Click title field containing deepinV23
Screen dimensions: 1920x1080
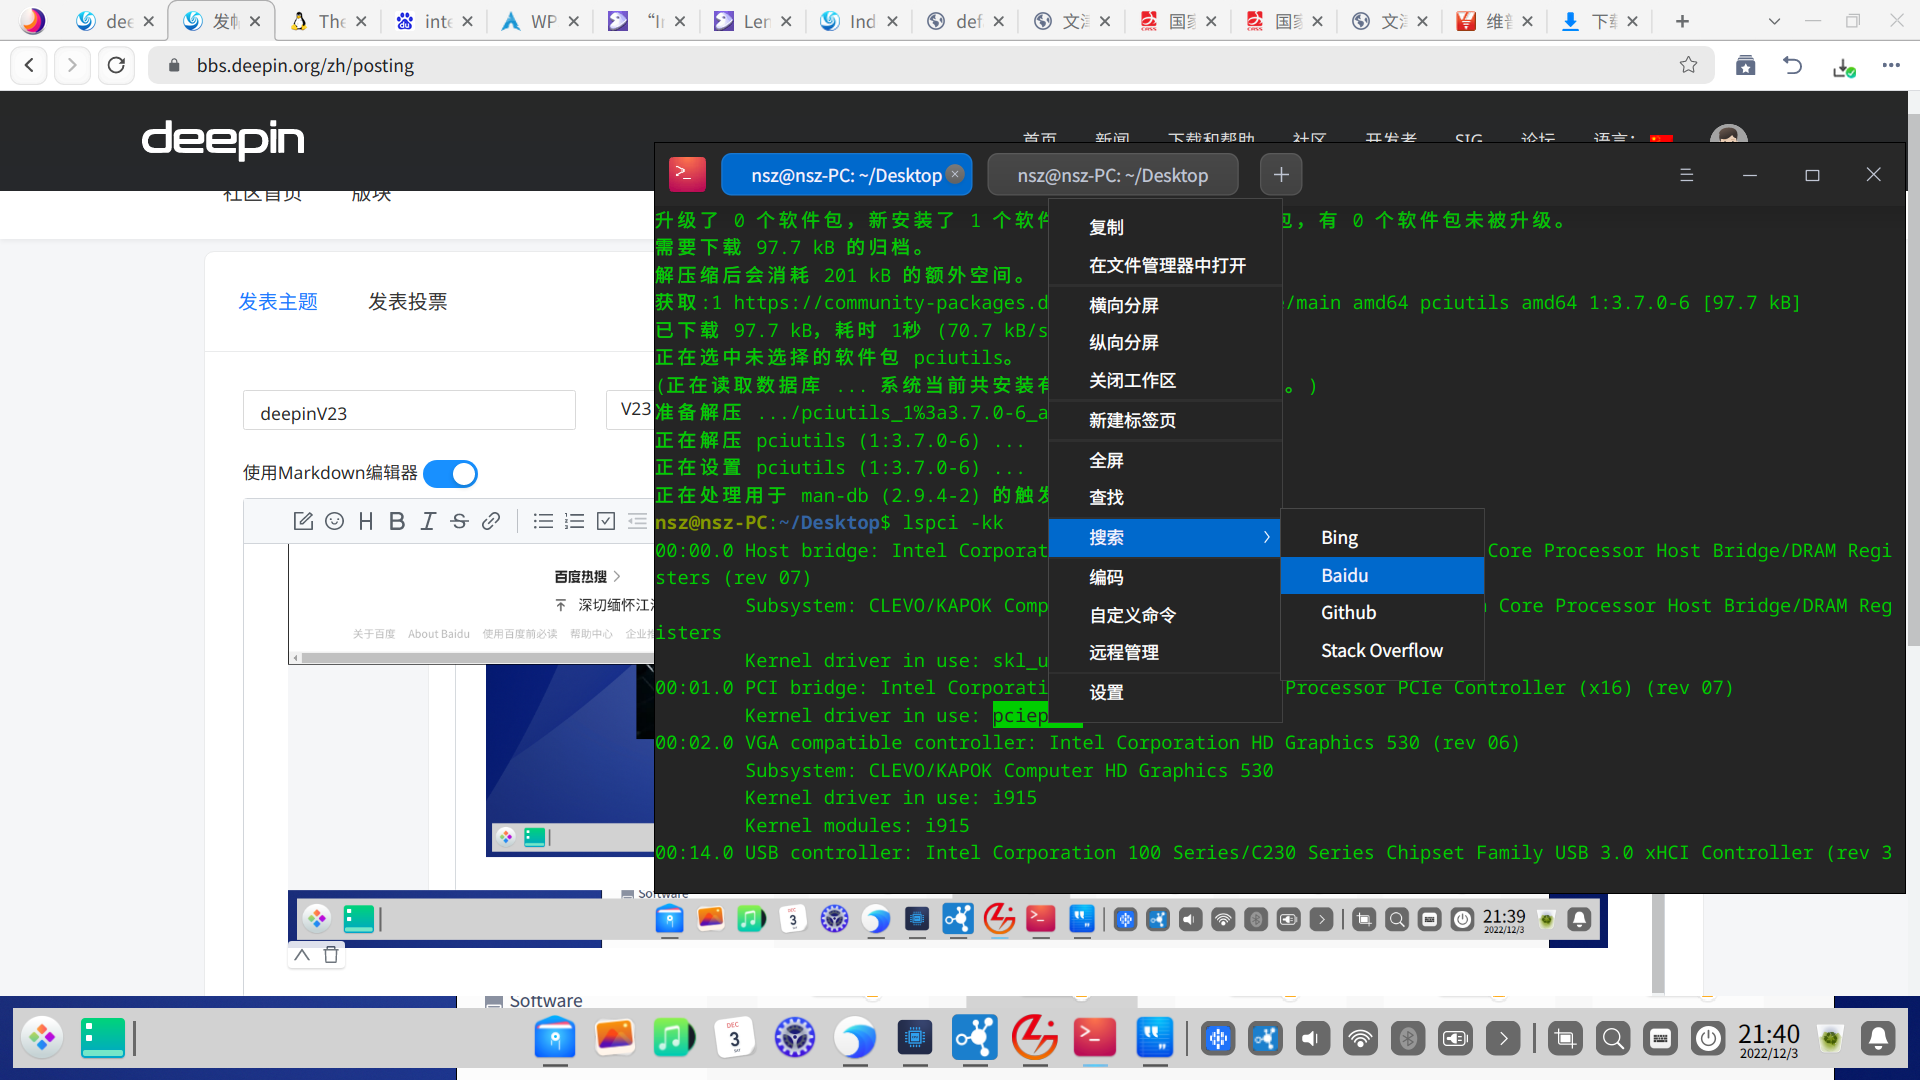pyautogui.click(x=409, y=412)
